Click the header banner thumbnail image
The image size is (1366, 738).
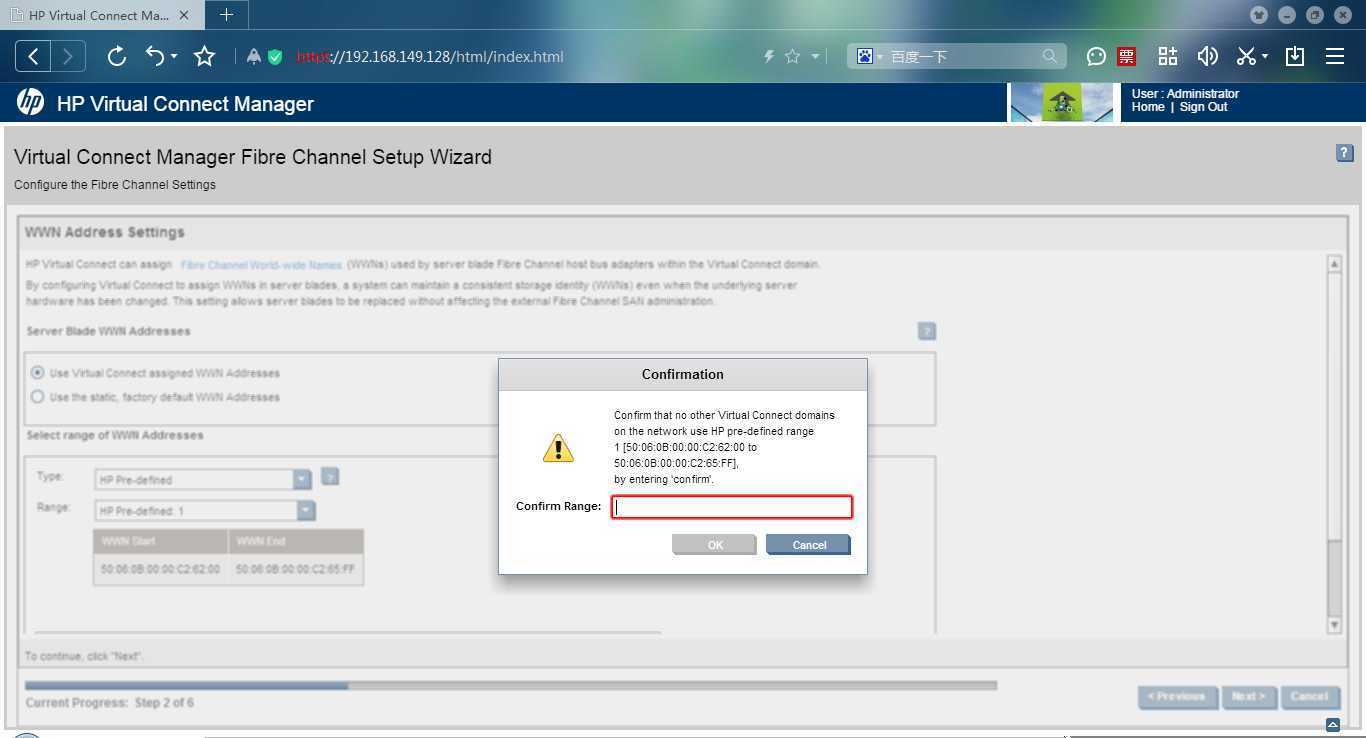(x=1062, y=102)
